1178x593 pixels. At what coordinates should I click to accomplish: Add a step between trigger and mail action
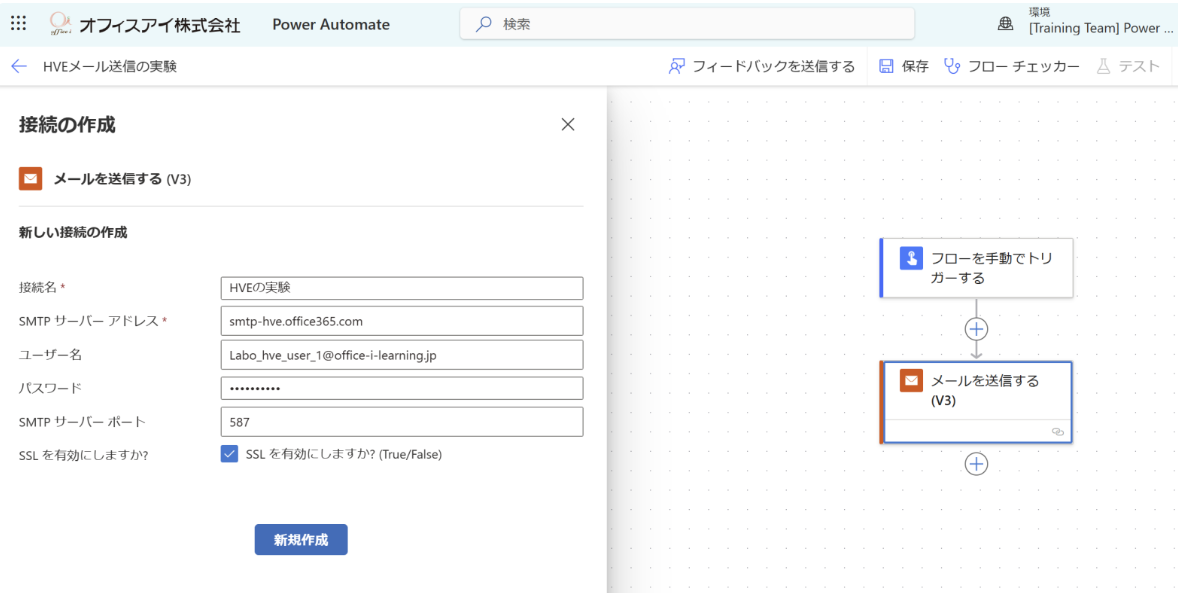[x=976, y=328]
